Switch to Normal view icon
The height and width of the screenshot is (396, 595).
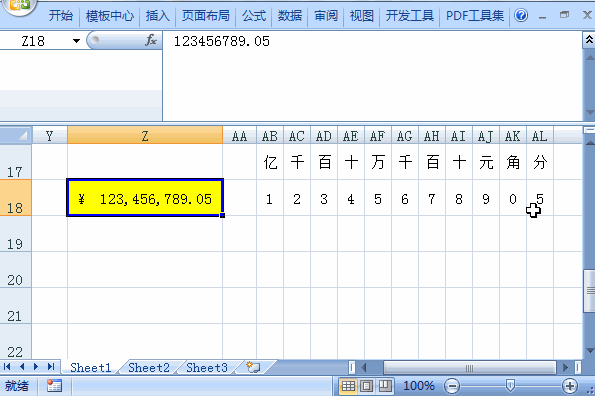[x=348, y=386]
